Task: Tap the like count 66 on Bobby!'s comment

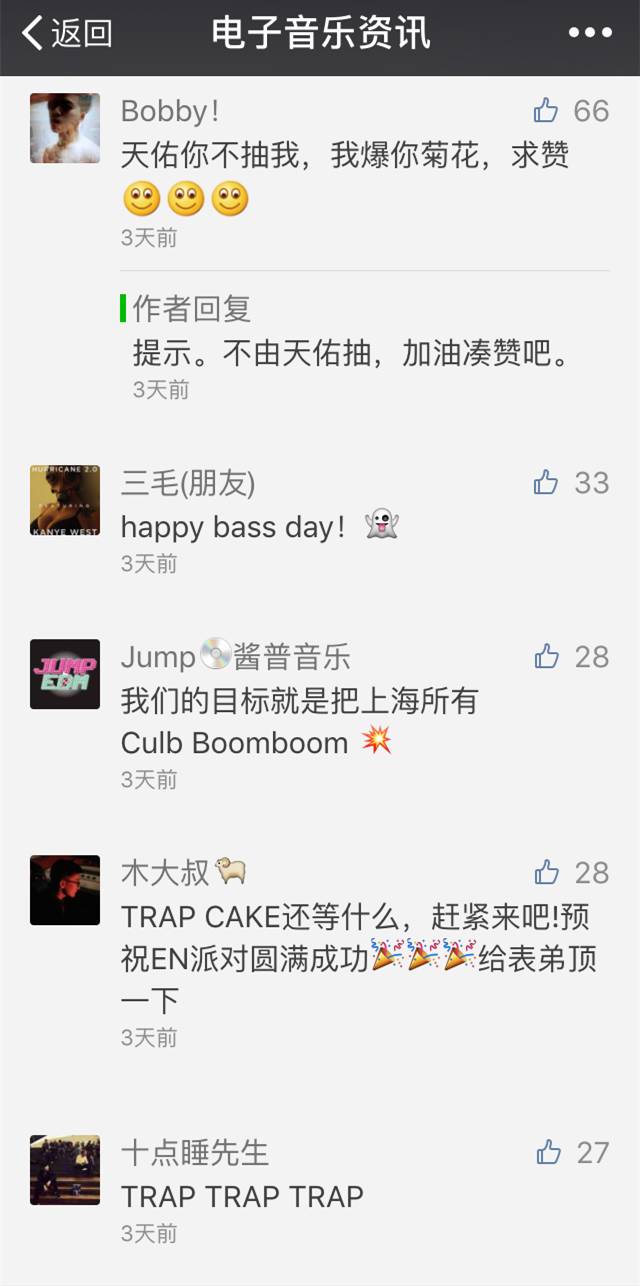Action: (x=591, y=110)
